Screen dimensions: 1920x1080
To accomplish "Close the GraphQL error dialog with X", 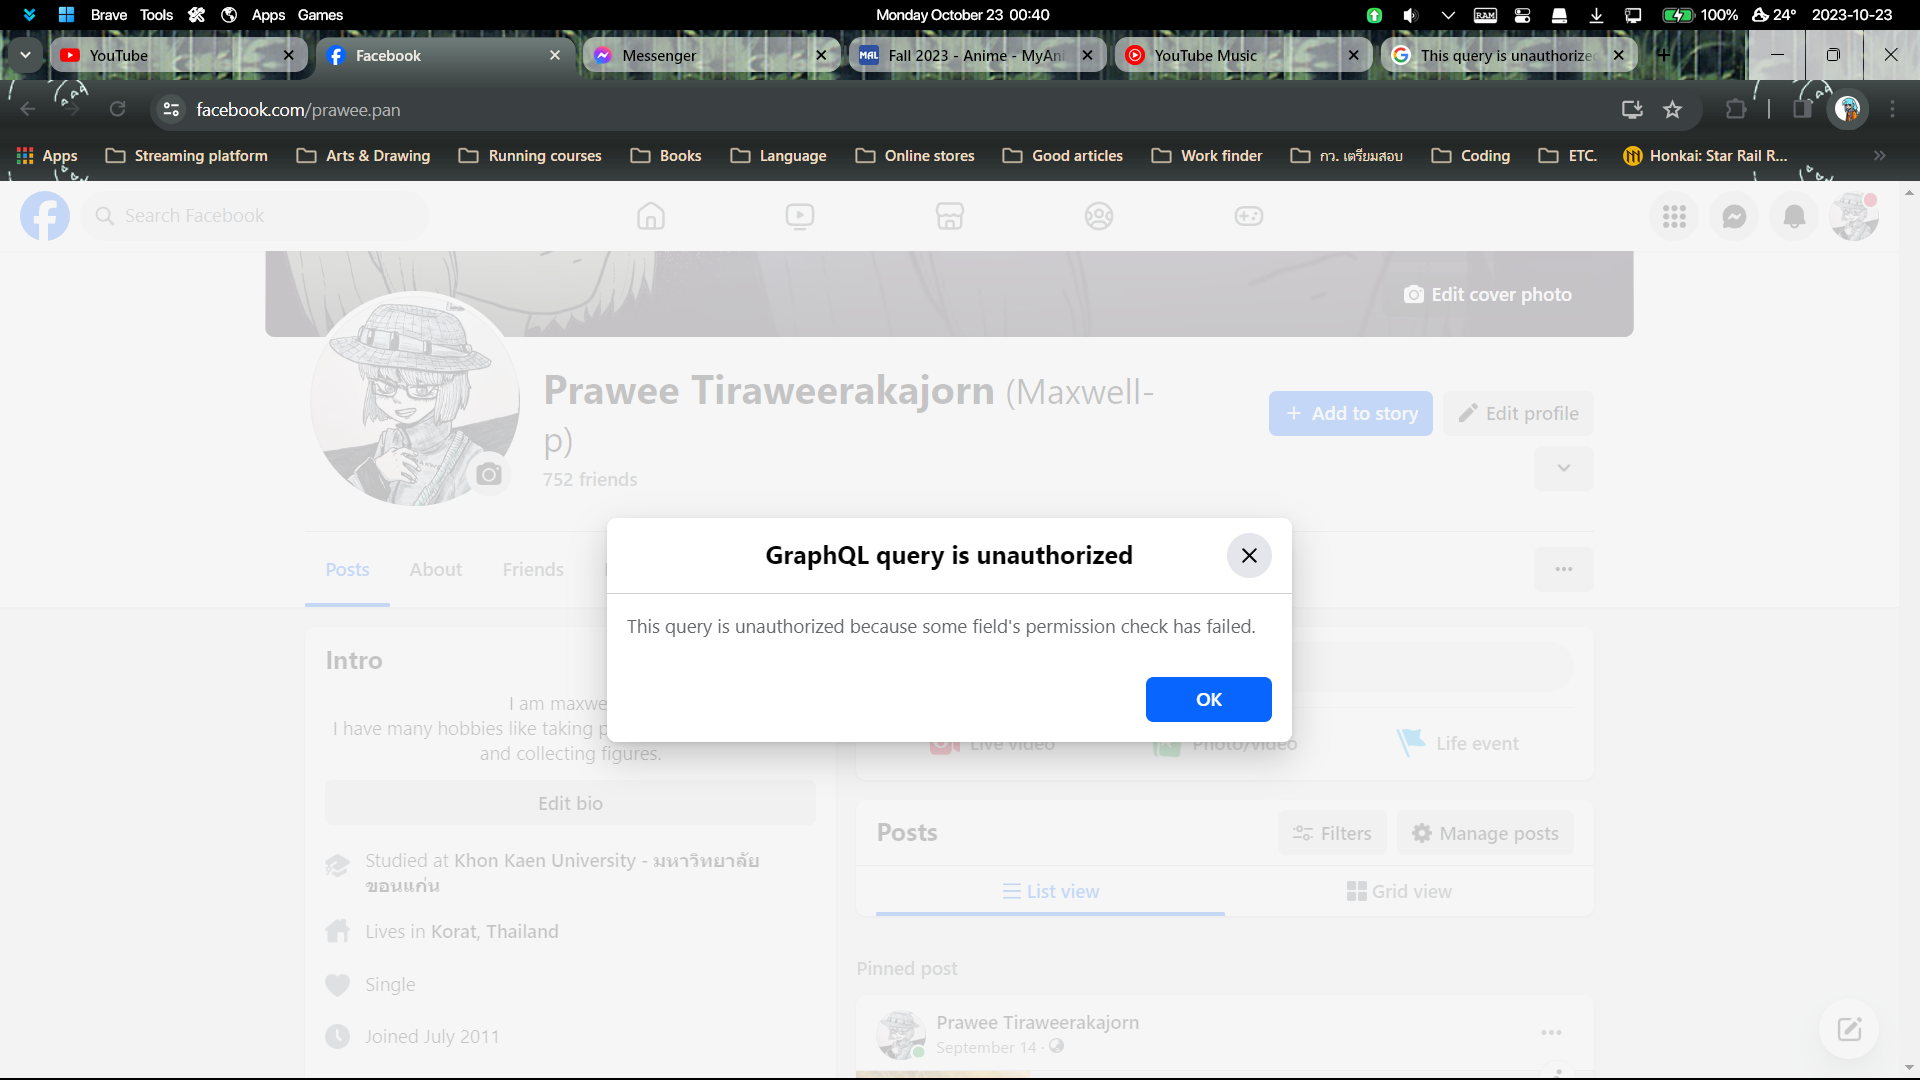I will click(1249, 556).
